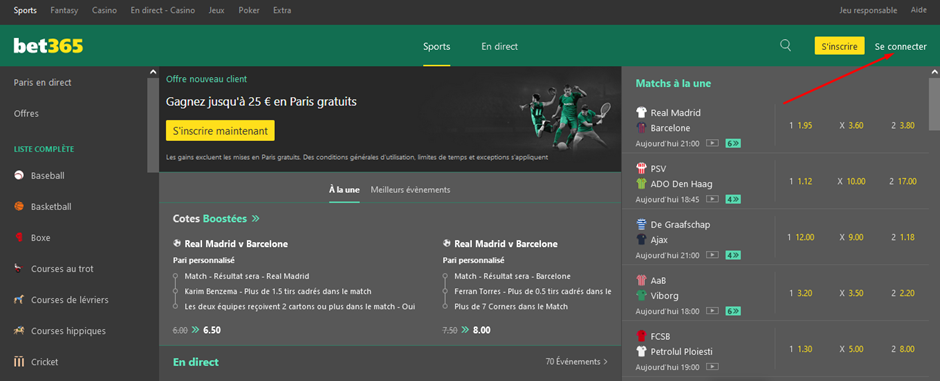
Task: Click the Cricket wickets icon
Action: point(19,362)
